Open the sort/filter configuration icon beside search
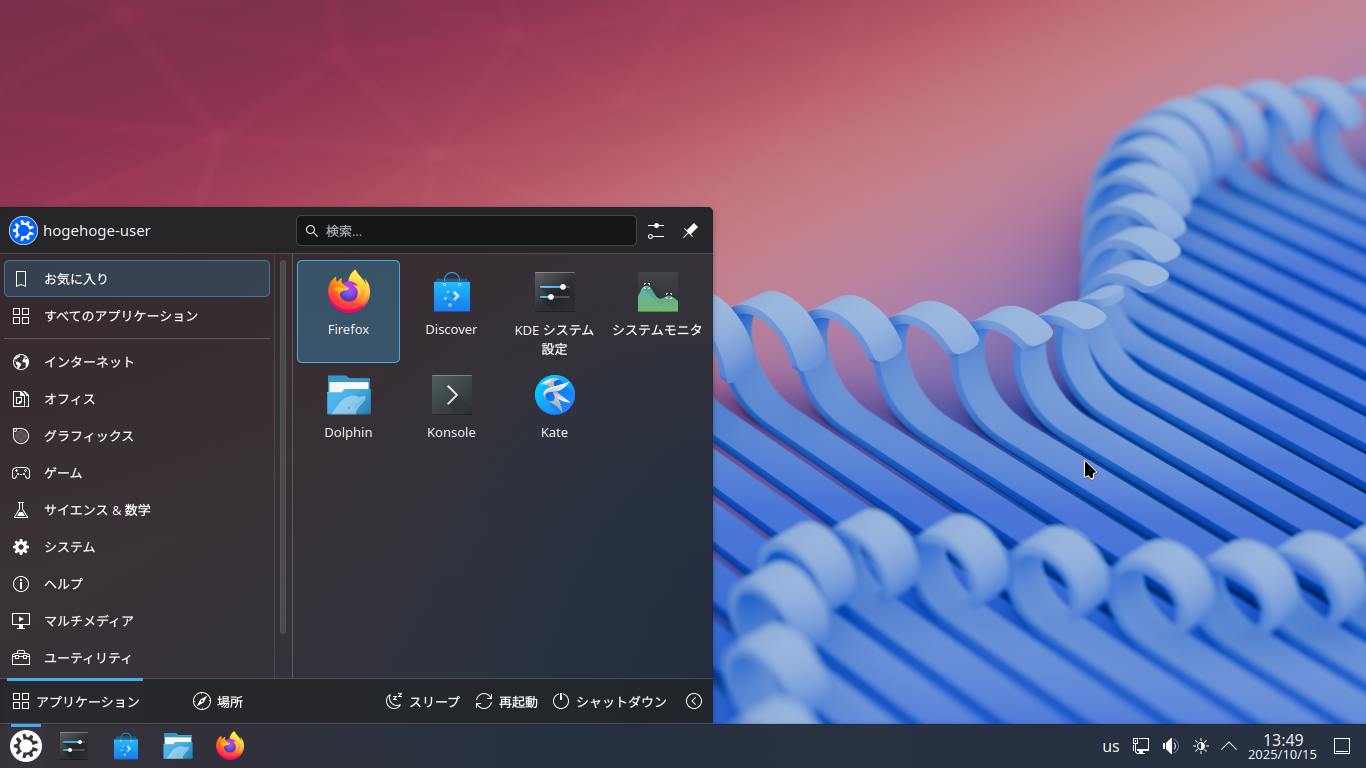Image resolution: width=1366 pixels, height=768 pixels. click(656, 230)
